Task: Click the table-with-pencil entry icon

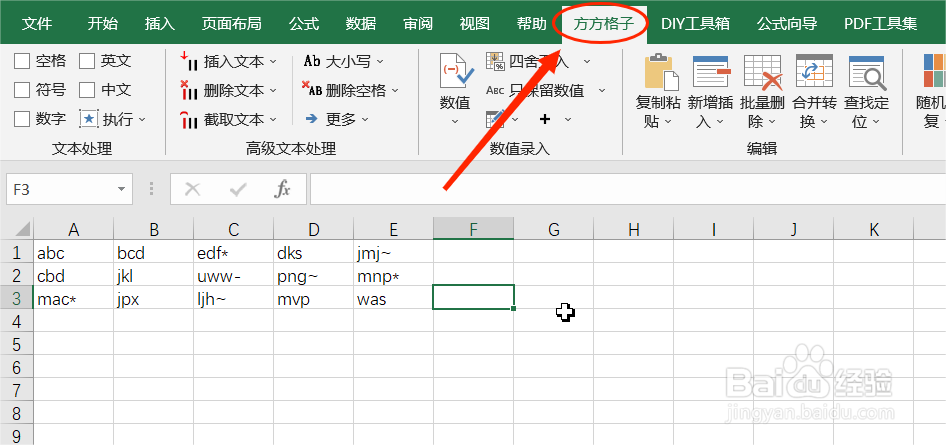Action: coord(495,119)
